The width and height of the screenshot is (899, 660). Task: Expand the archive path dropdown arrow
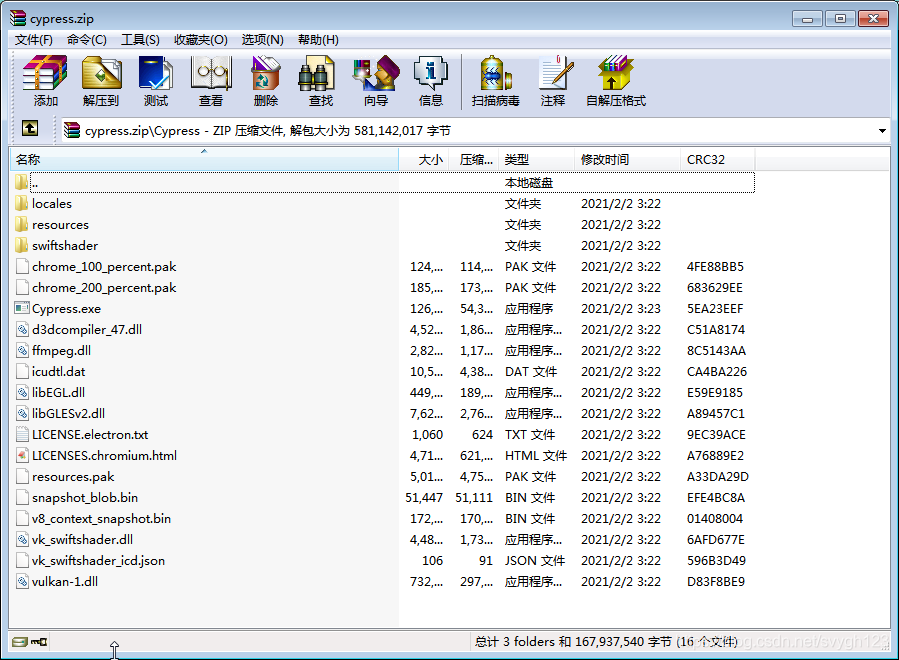coord(882,131)
